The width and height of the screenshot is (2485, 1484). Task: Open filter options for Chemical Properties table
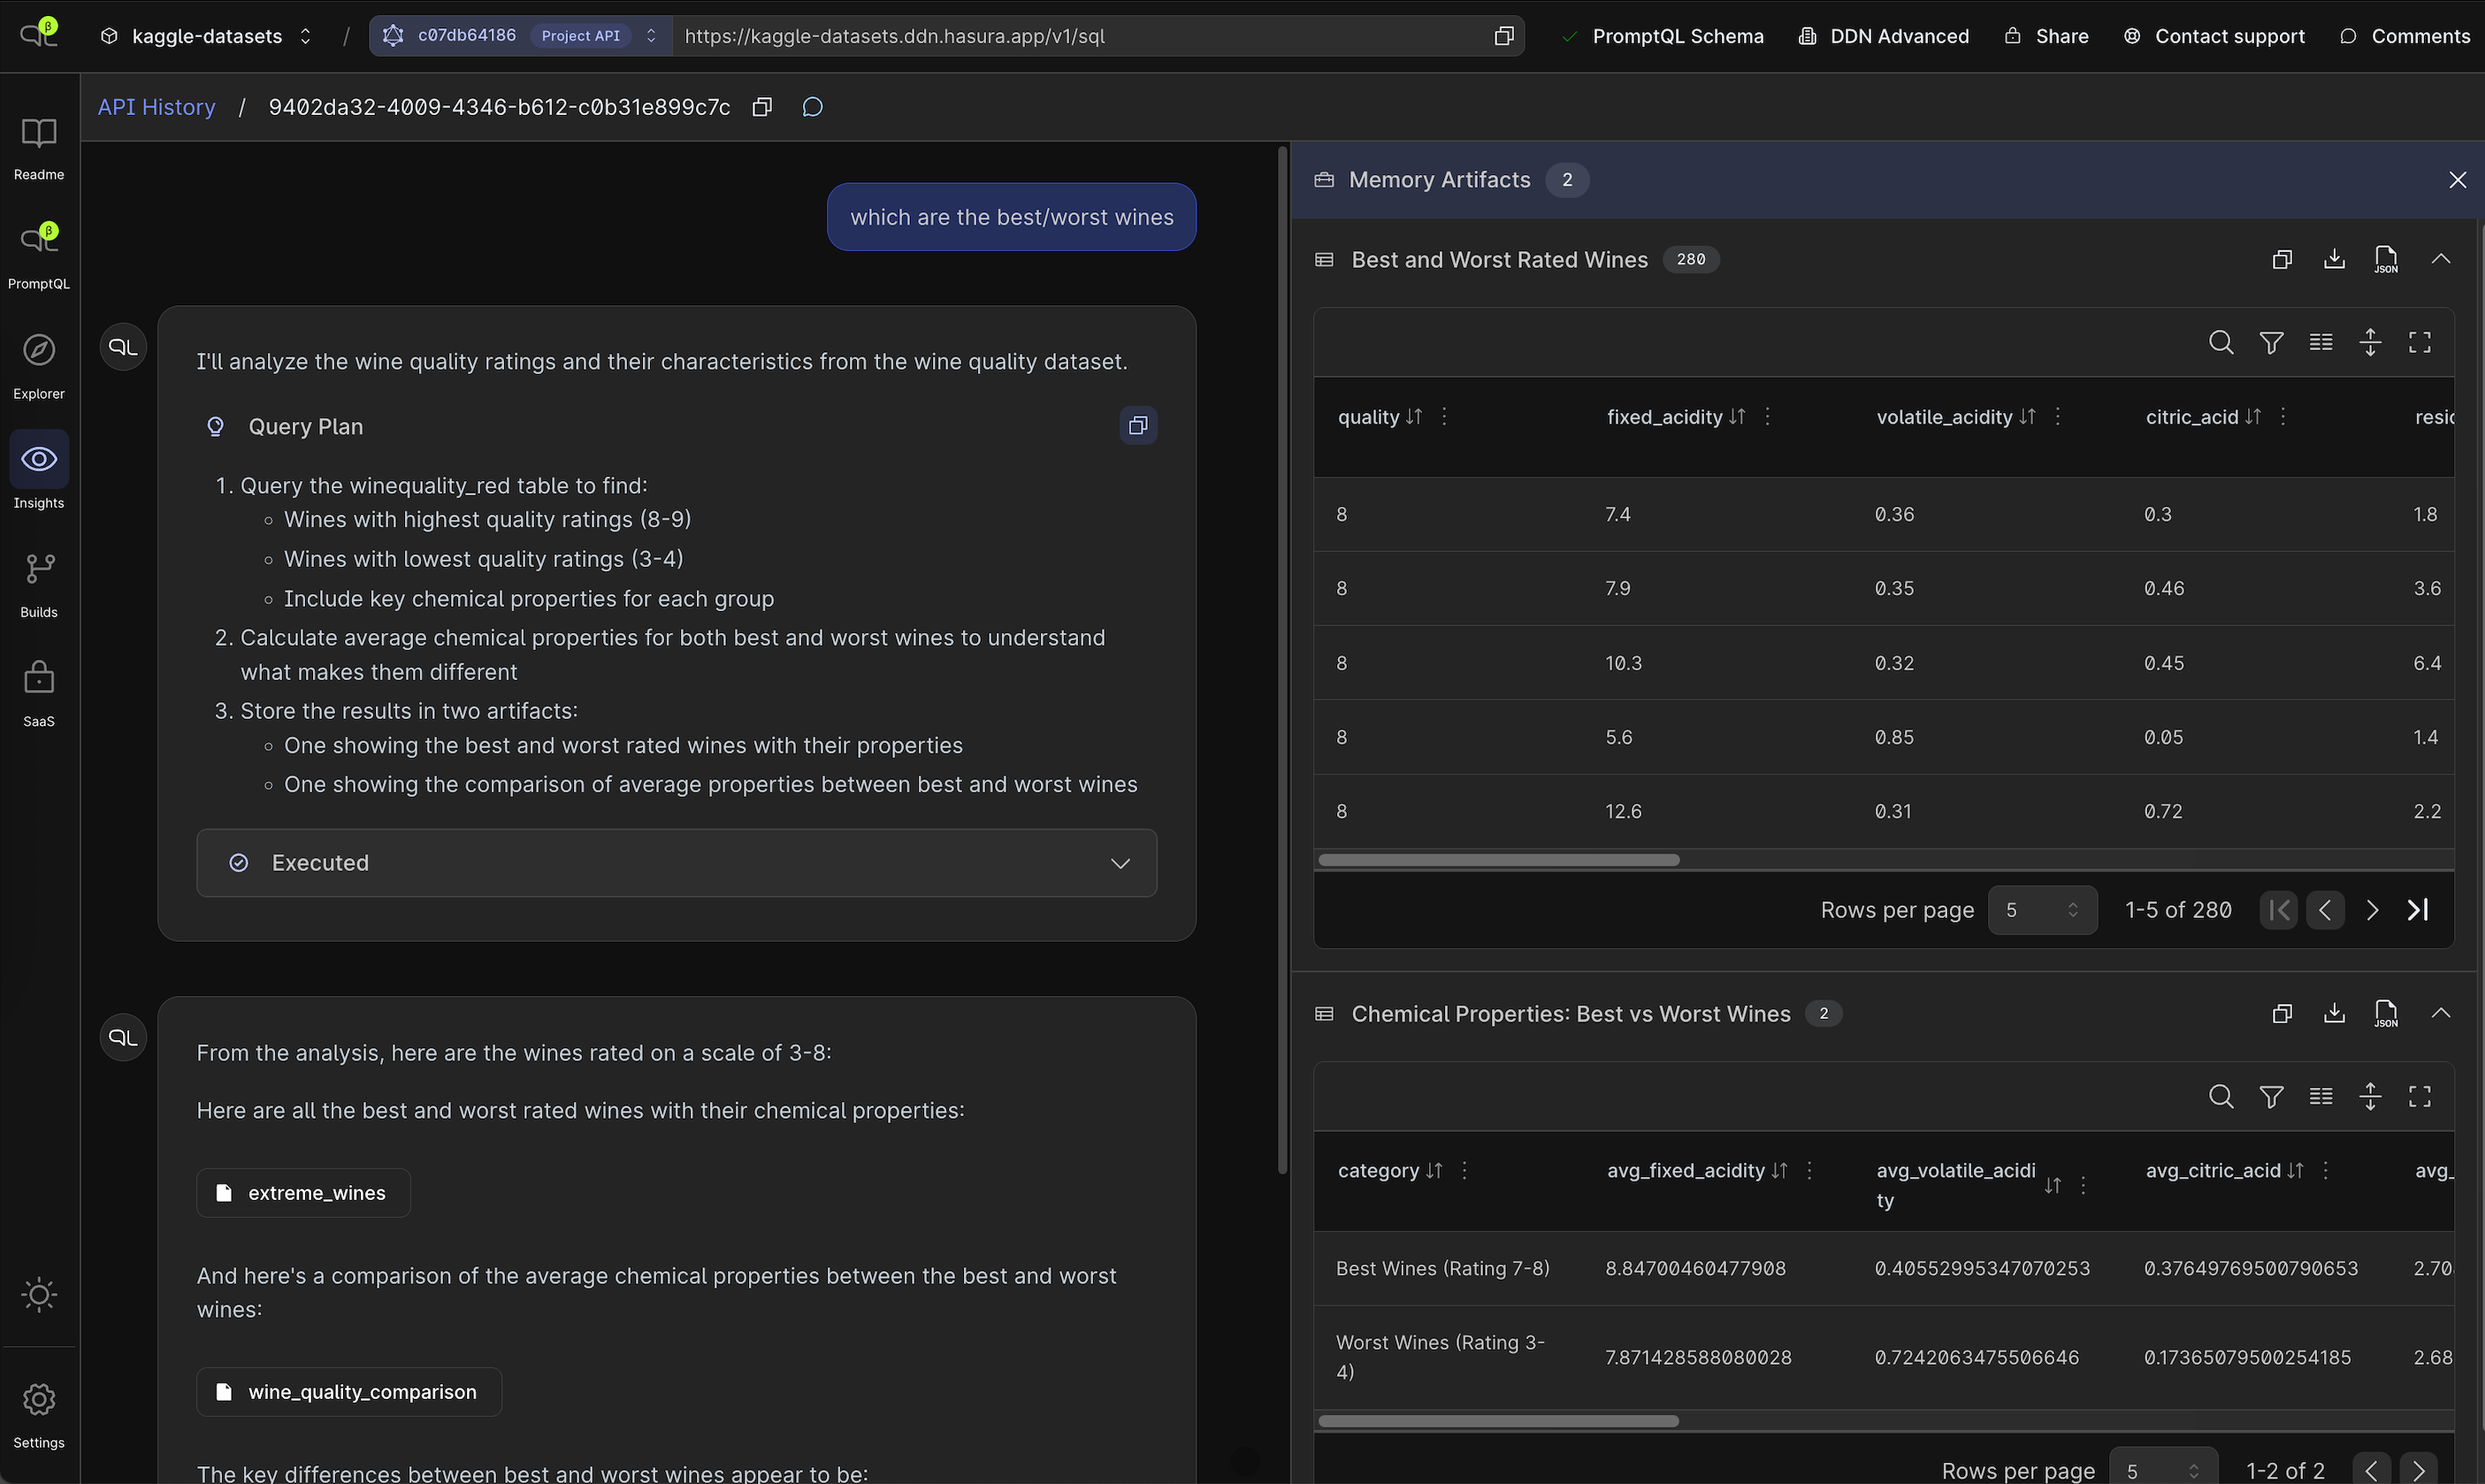2271,1096
